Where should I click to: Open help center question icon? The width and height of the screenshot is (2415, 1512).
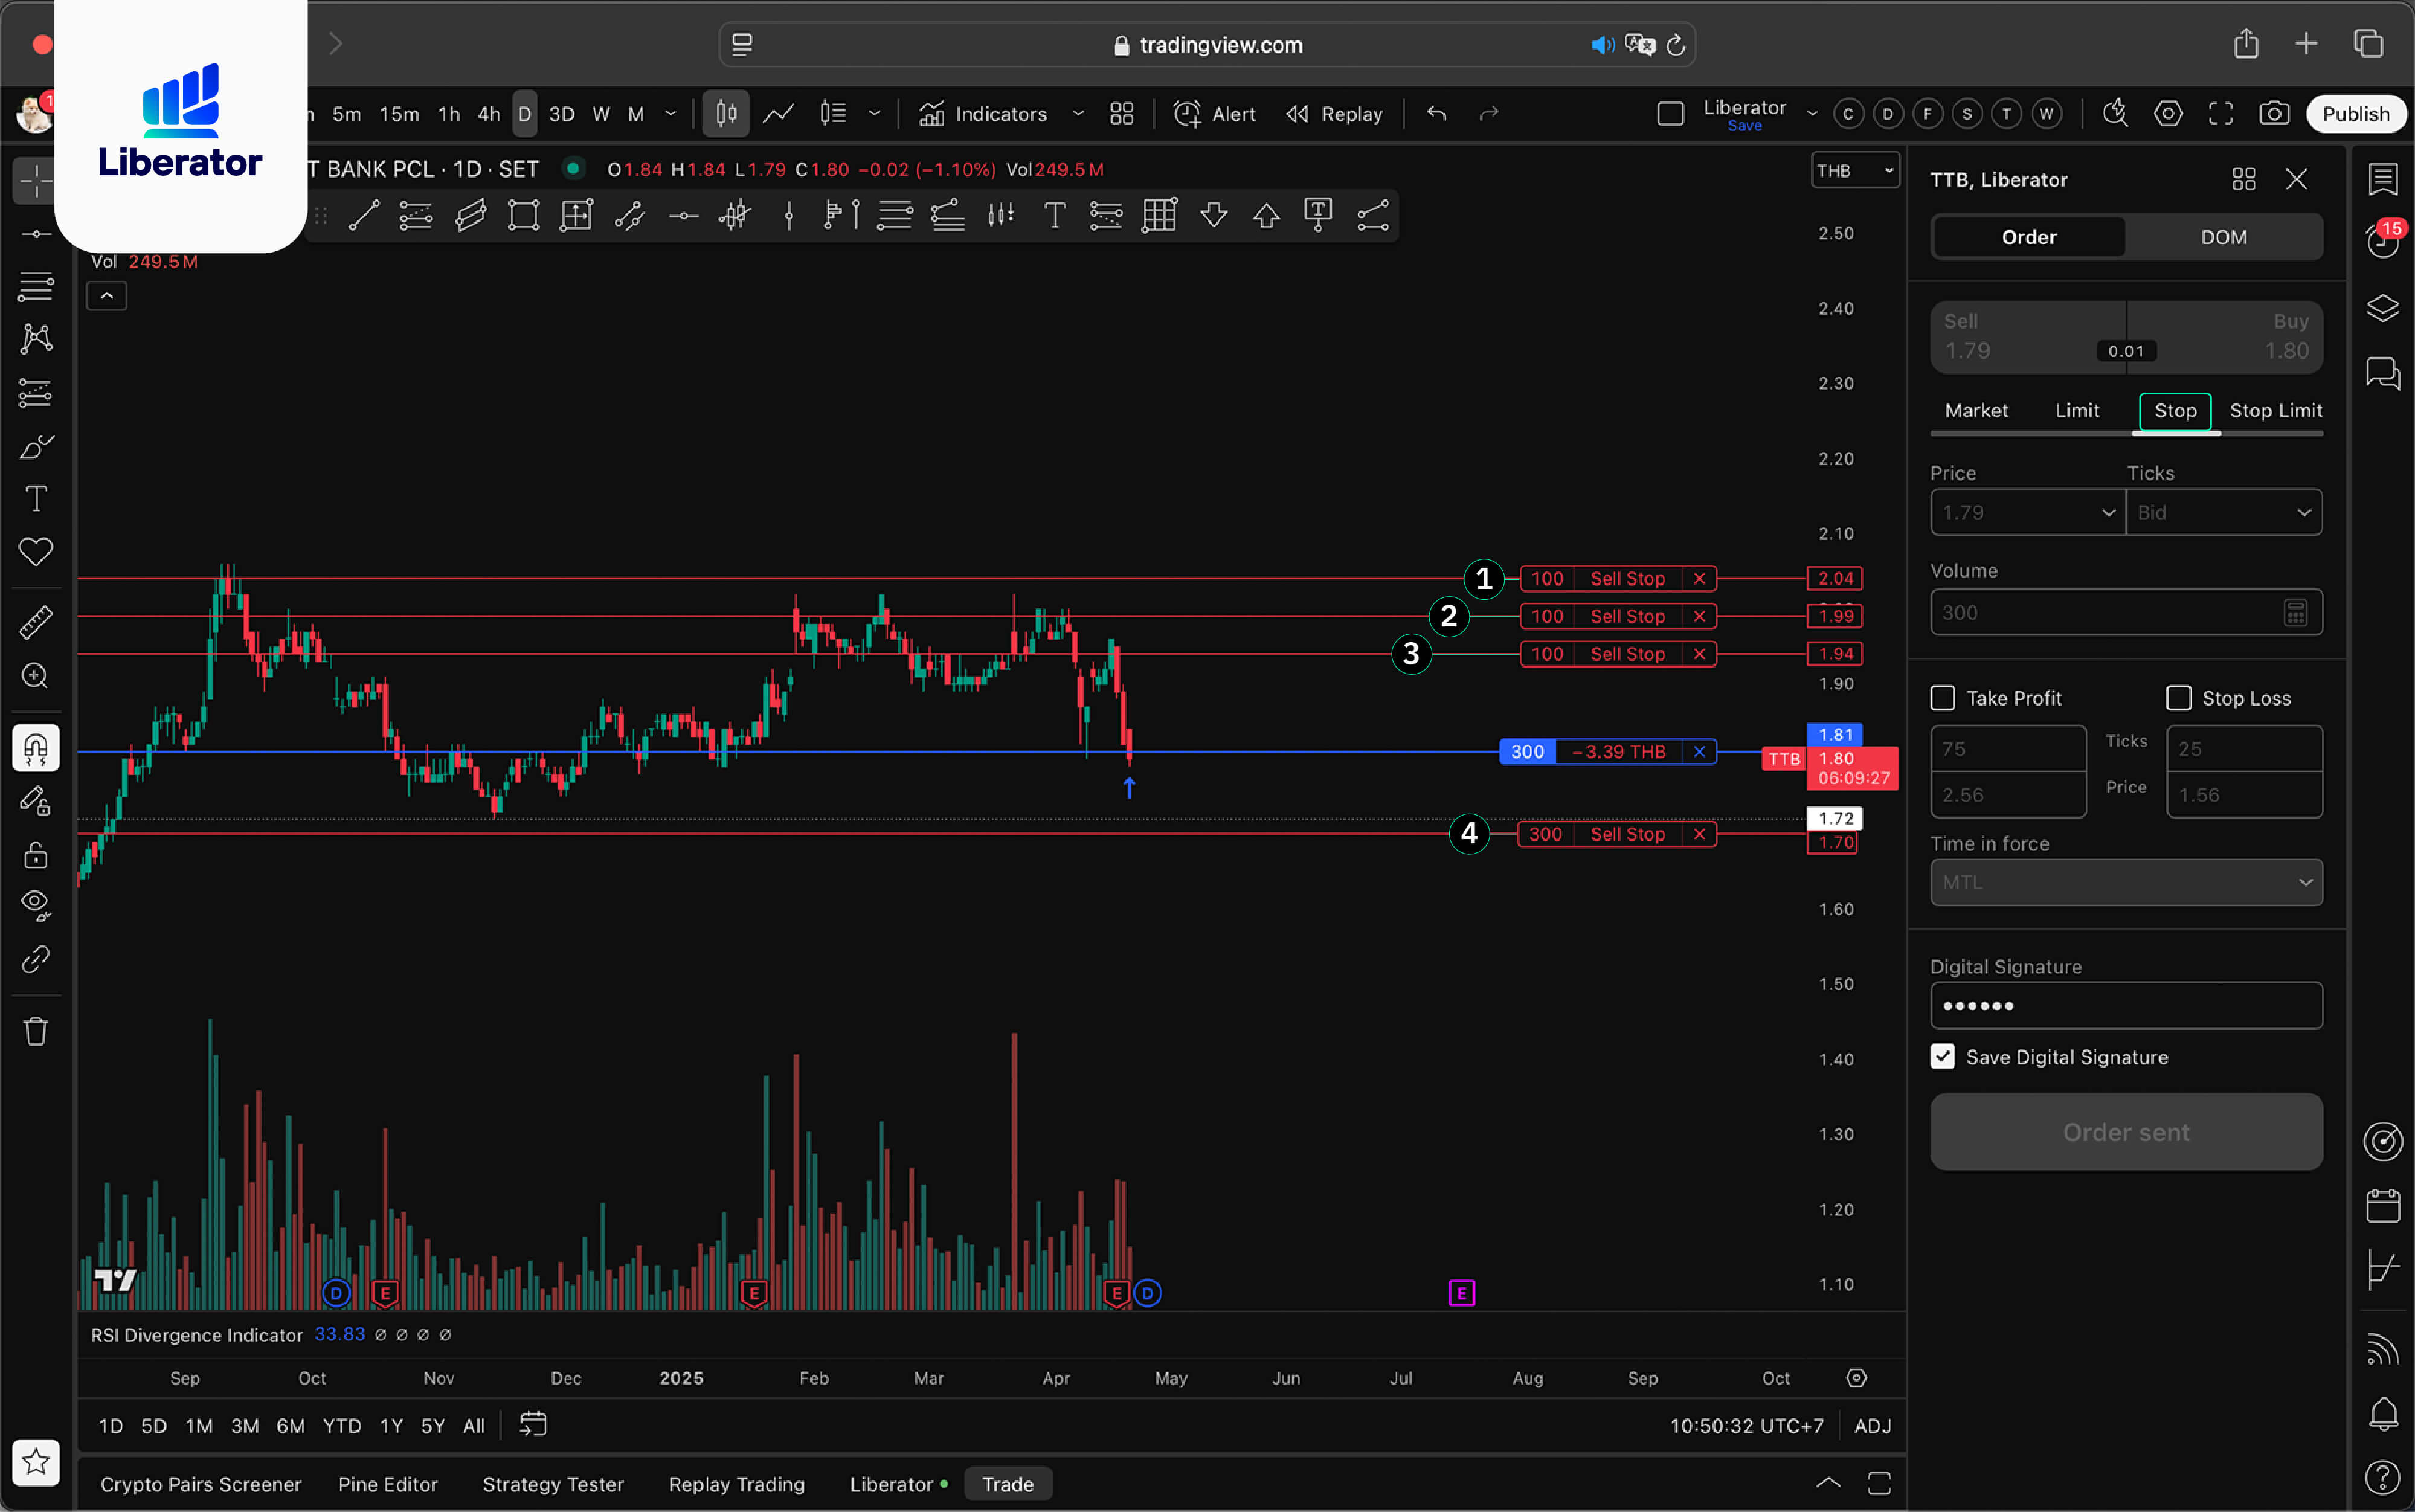(2383, 1477)
